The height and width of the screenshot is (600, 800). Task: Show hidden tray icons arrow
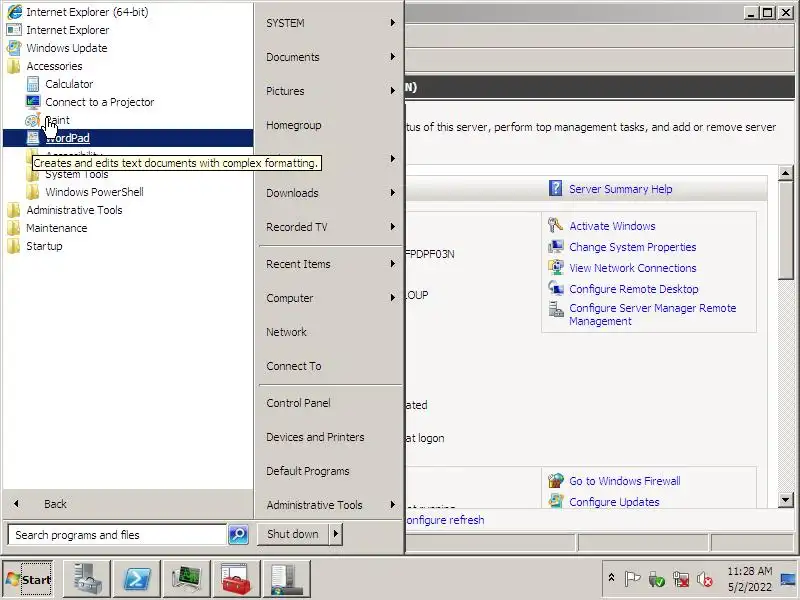(611, 578)
